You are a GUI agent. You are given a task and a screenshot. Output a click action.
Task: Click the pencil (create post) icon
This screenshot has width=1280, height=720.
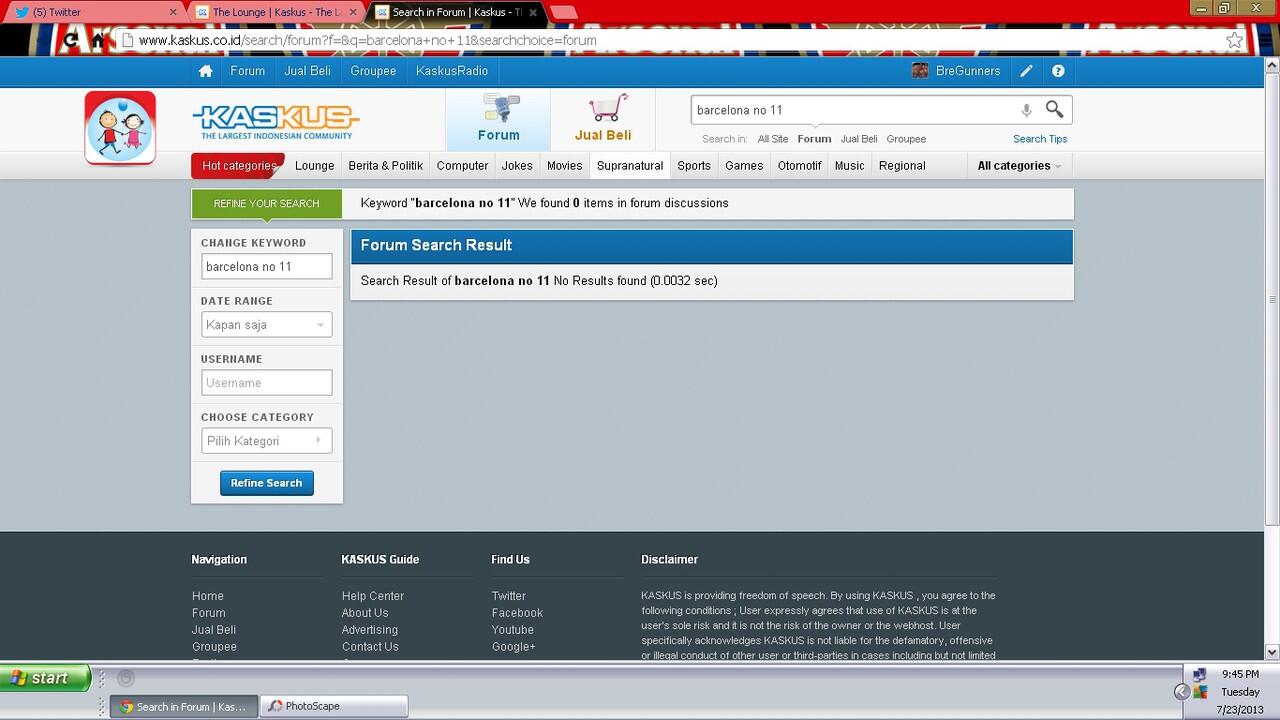(x=1026, y=71)
